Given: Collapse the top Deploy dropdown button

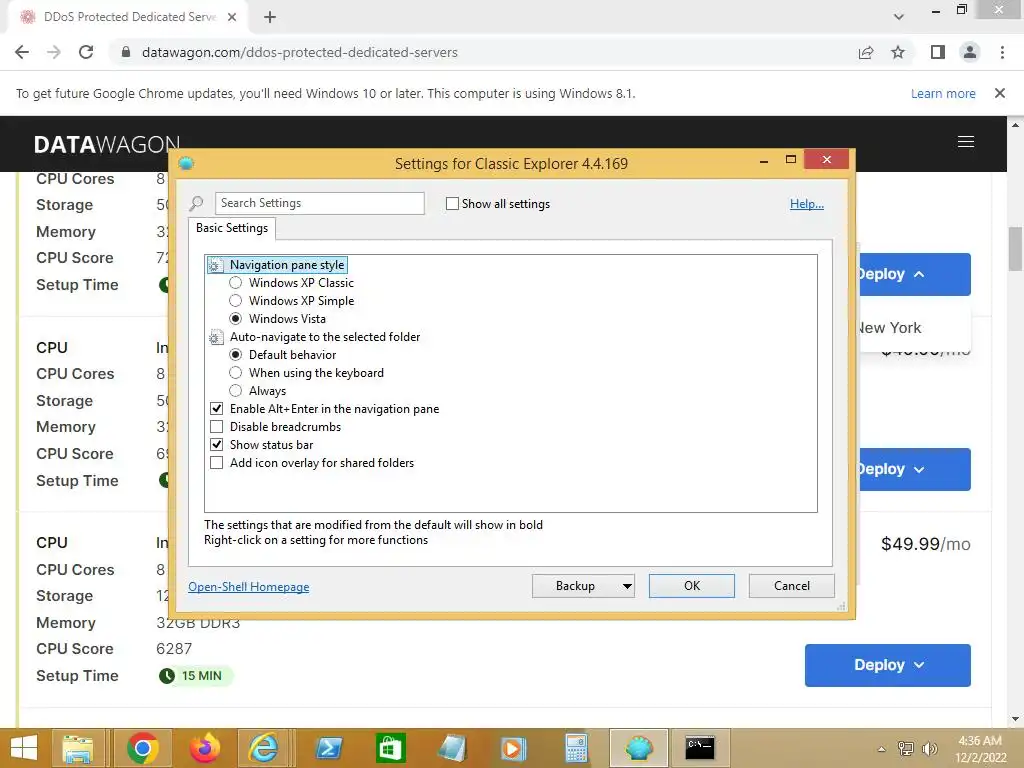Looking at the screenshot, I should 914,274.
